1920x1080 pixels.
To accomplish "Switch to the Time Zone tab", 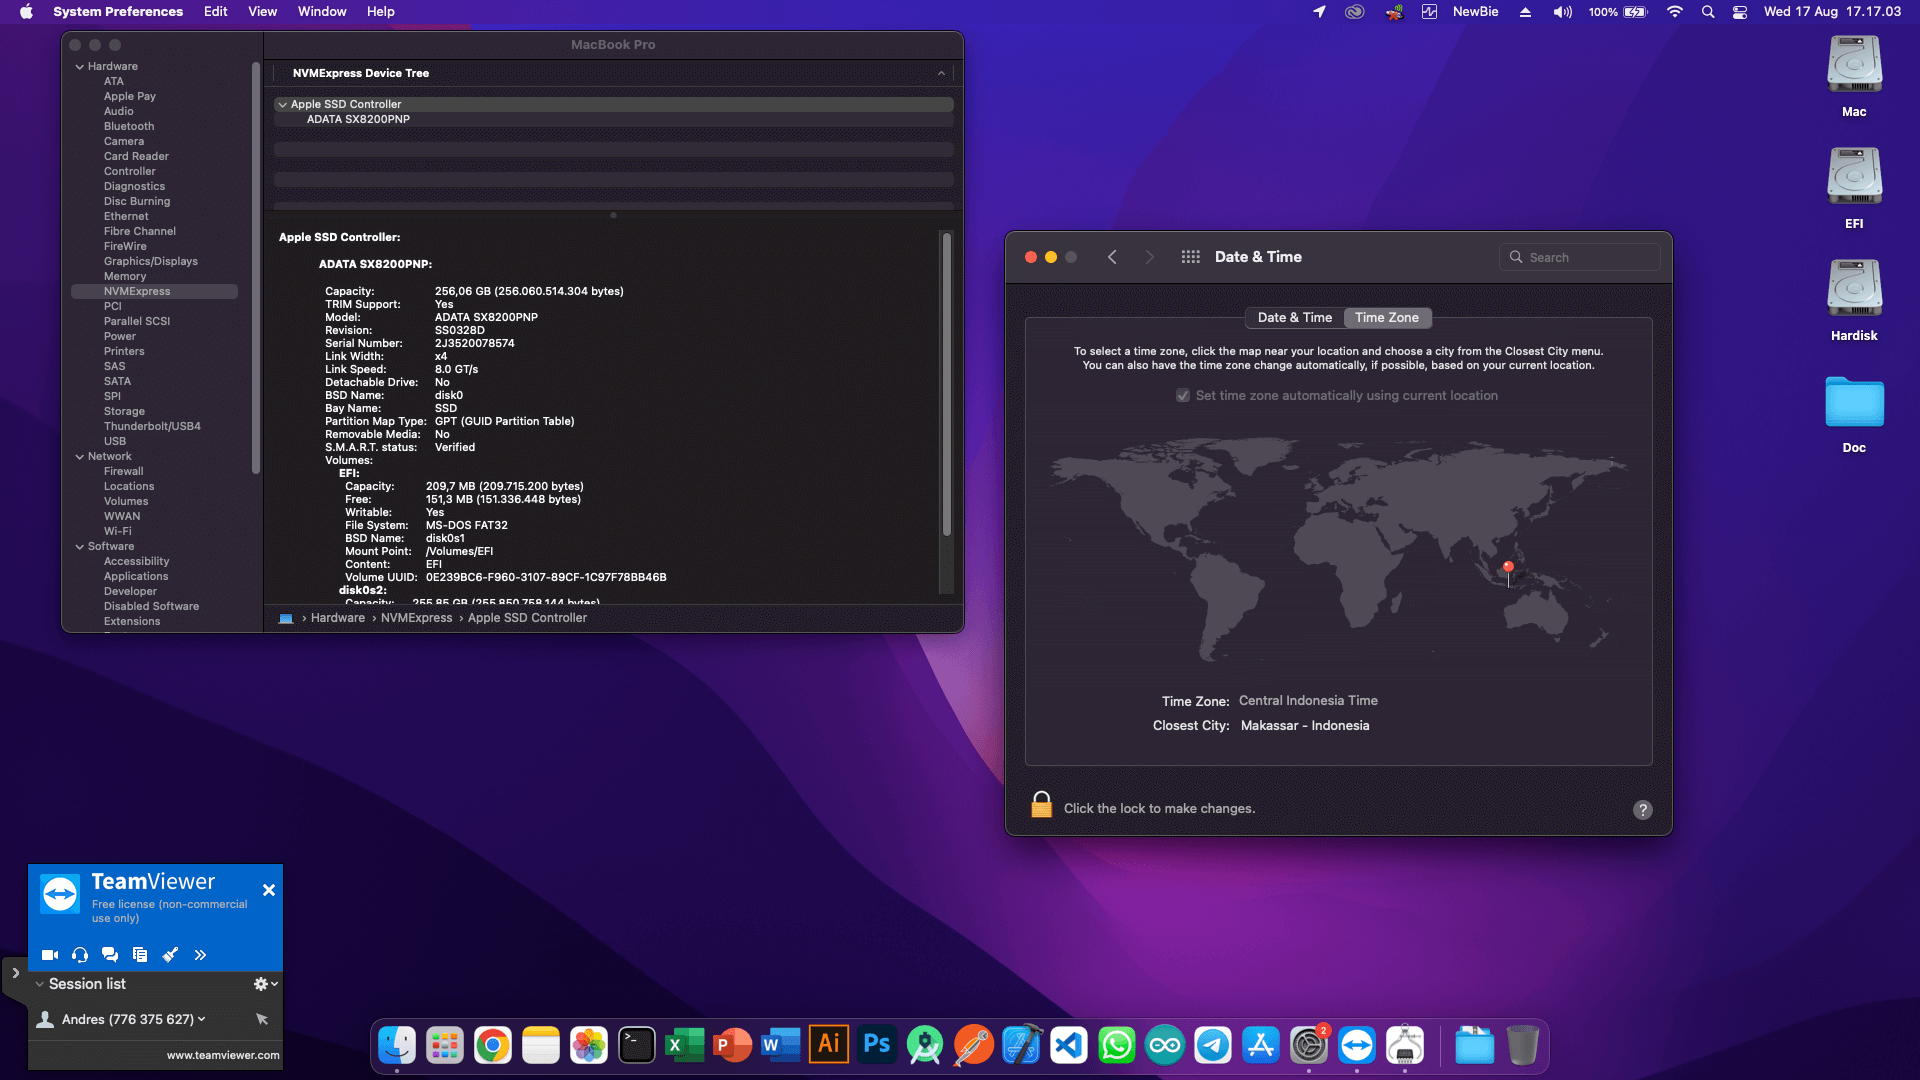I will 1387,317.
